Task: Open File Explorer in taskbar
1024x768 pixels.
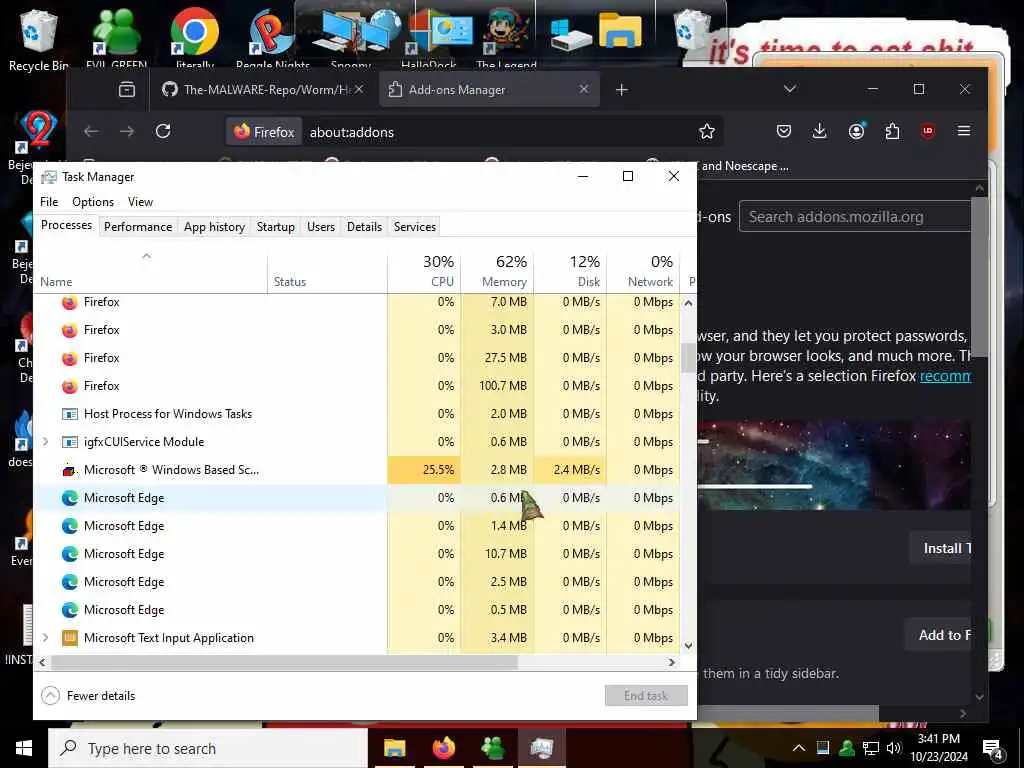Action: coord(394,748)
